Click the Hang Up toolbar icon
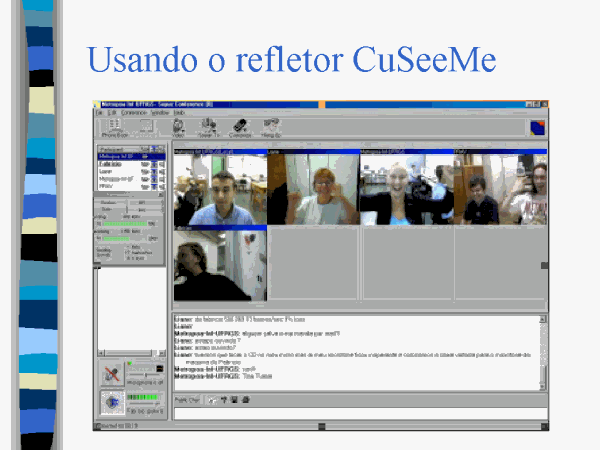Screen dimensions: 600x450 point(271,128)
